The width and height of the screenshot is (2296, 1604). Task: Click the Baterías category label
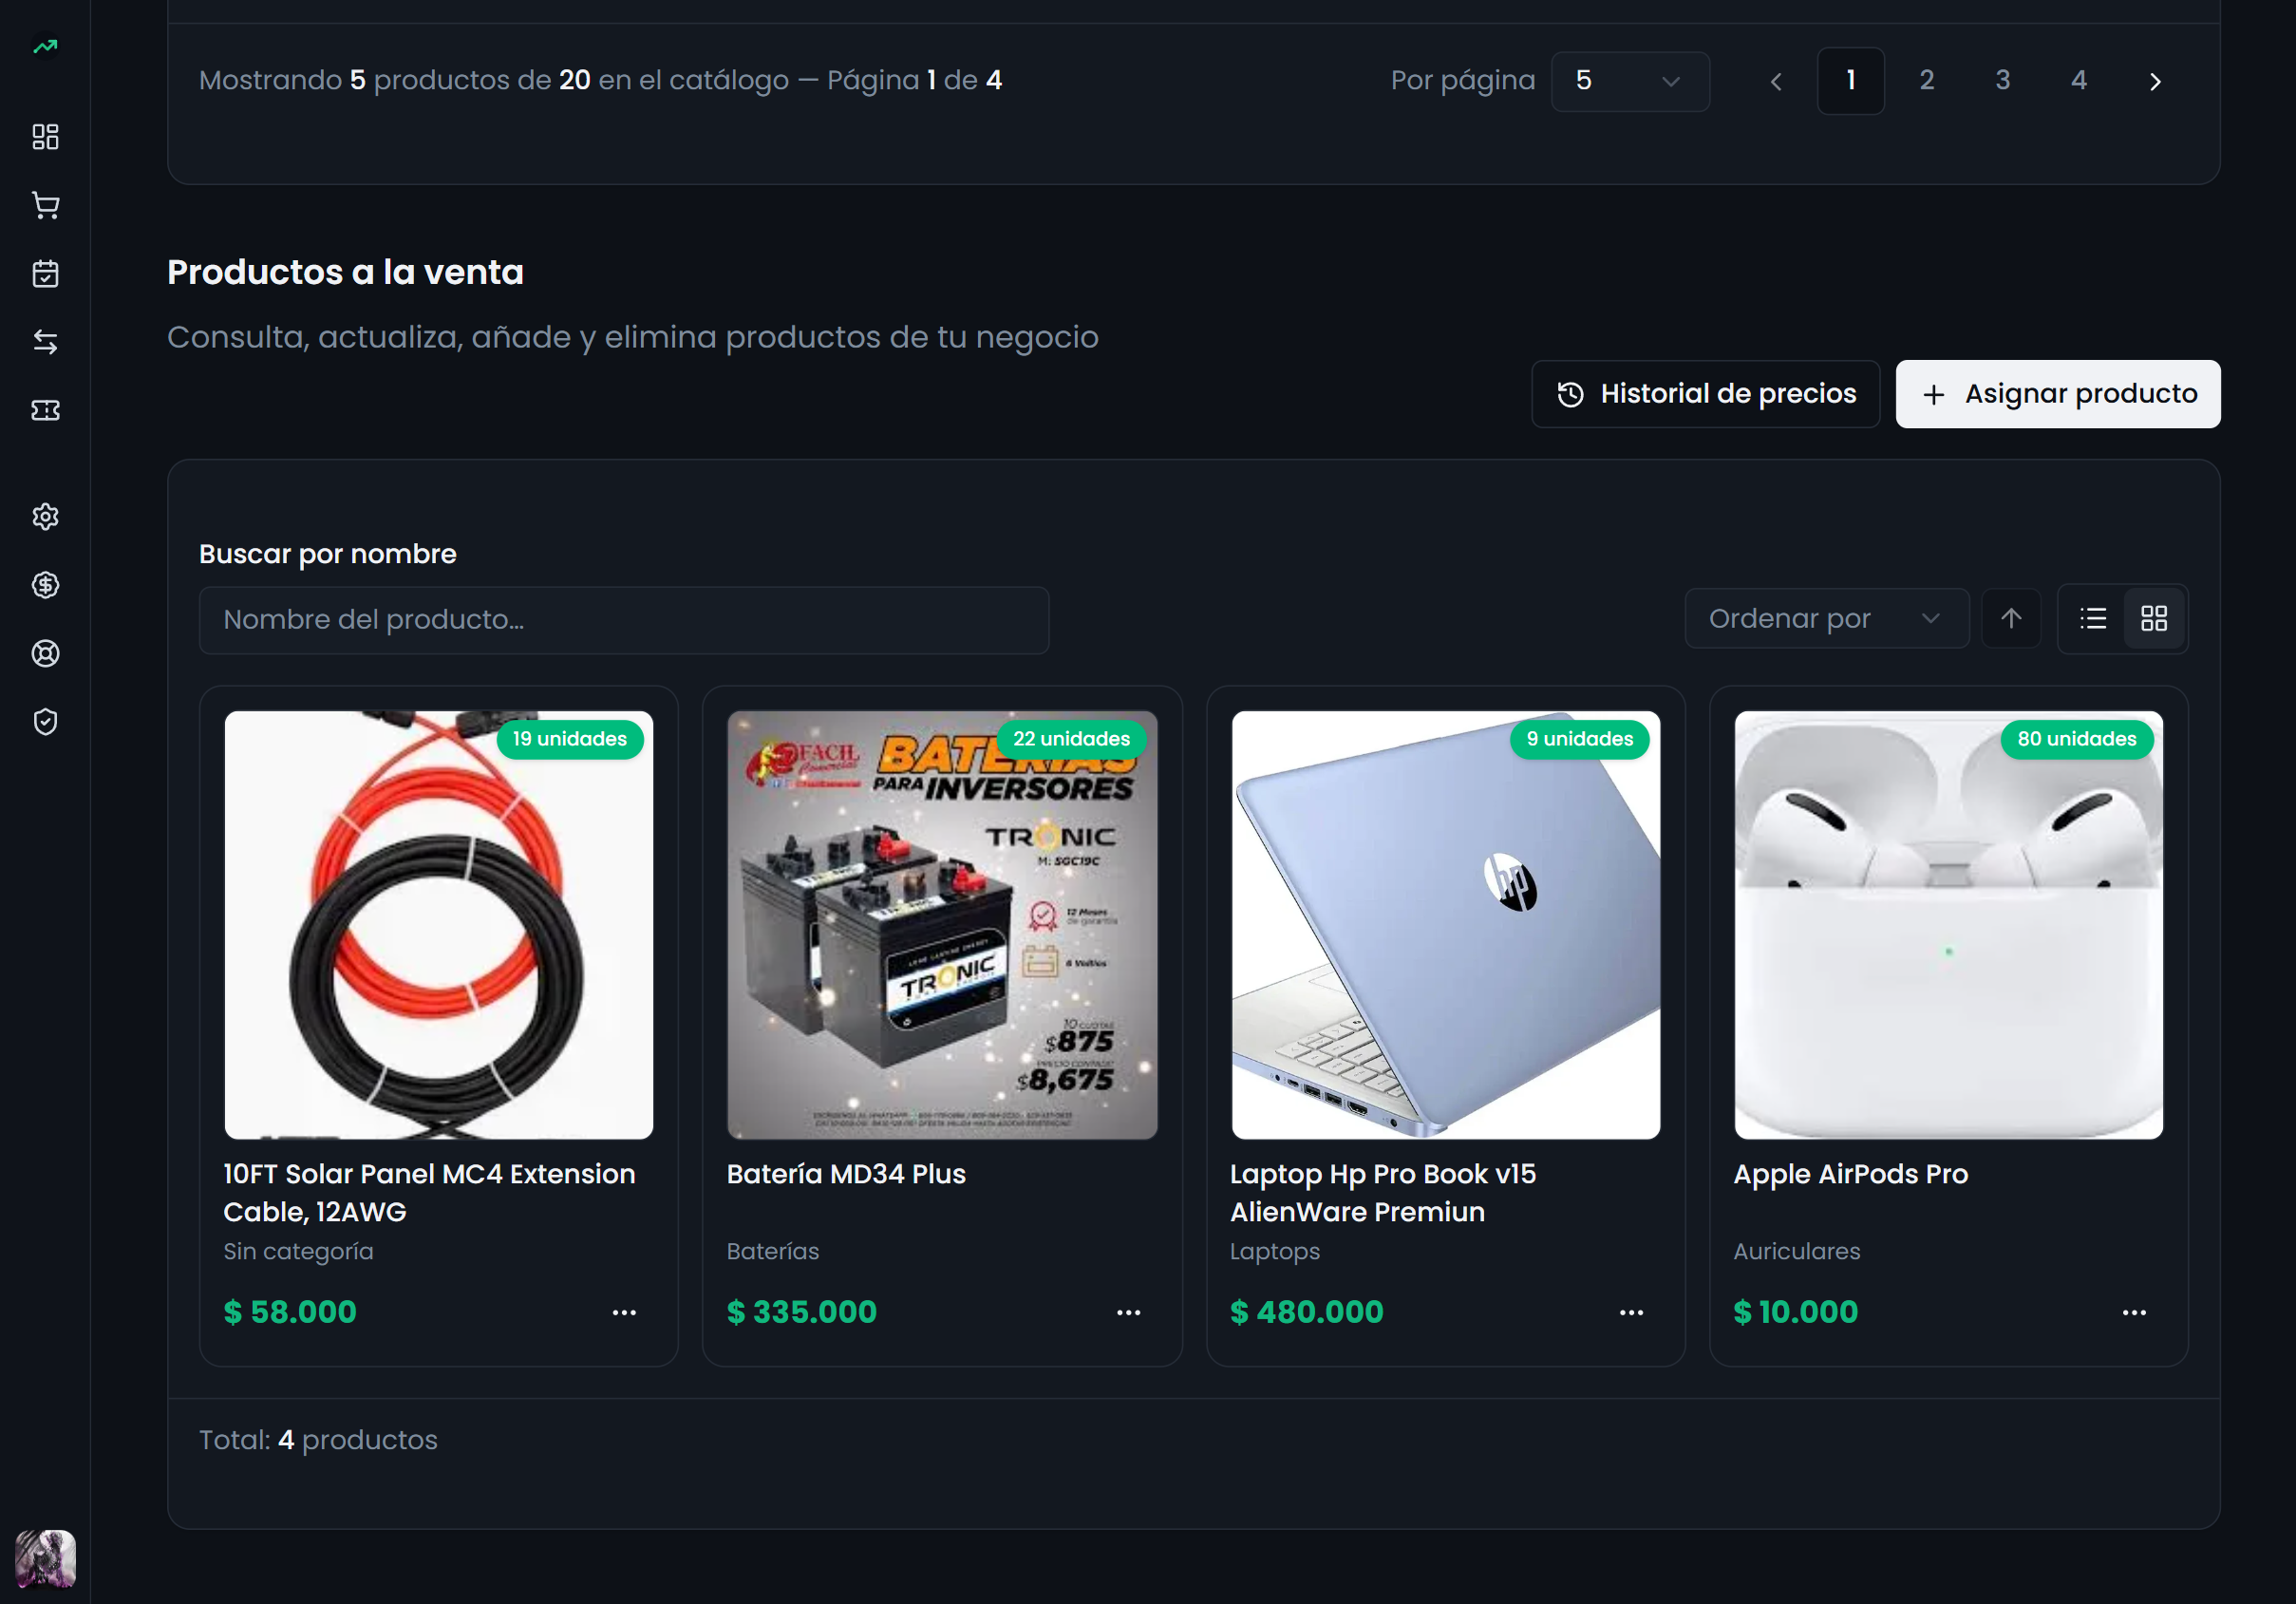coord(773,1252)
